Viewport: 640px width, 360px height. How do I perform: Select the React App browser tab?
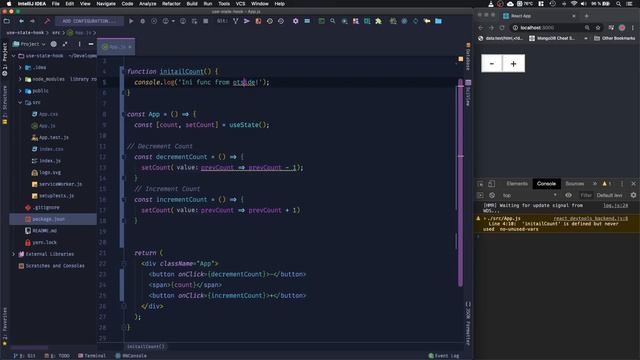(538, 16)
